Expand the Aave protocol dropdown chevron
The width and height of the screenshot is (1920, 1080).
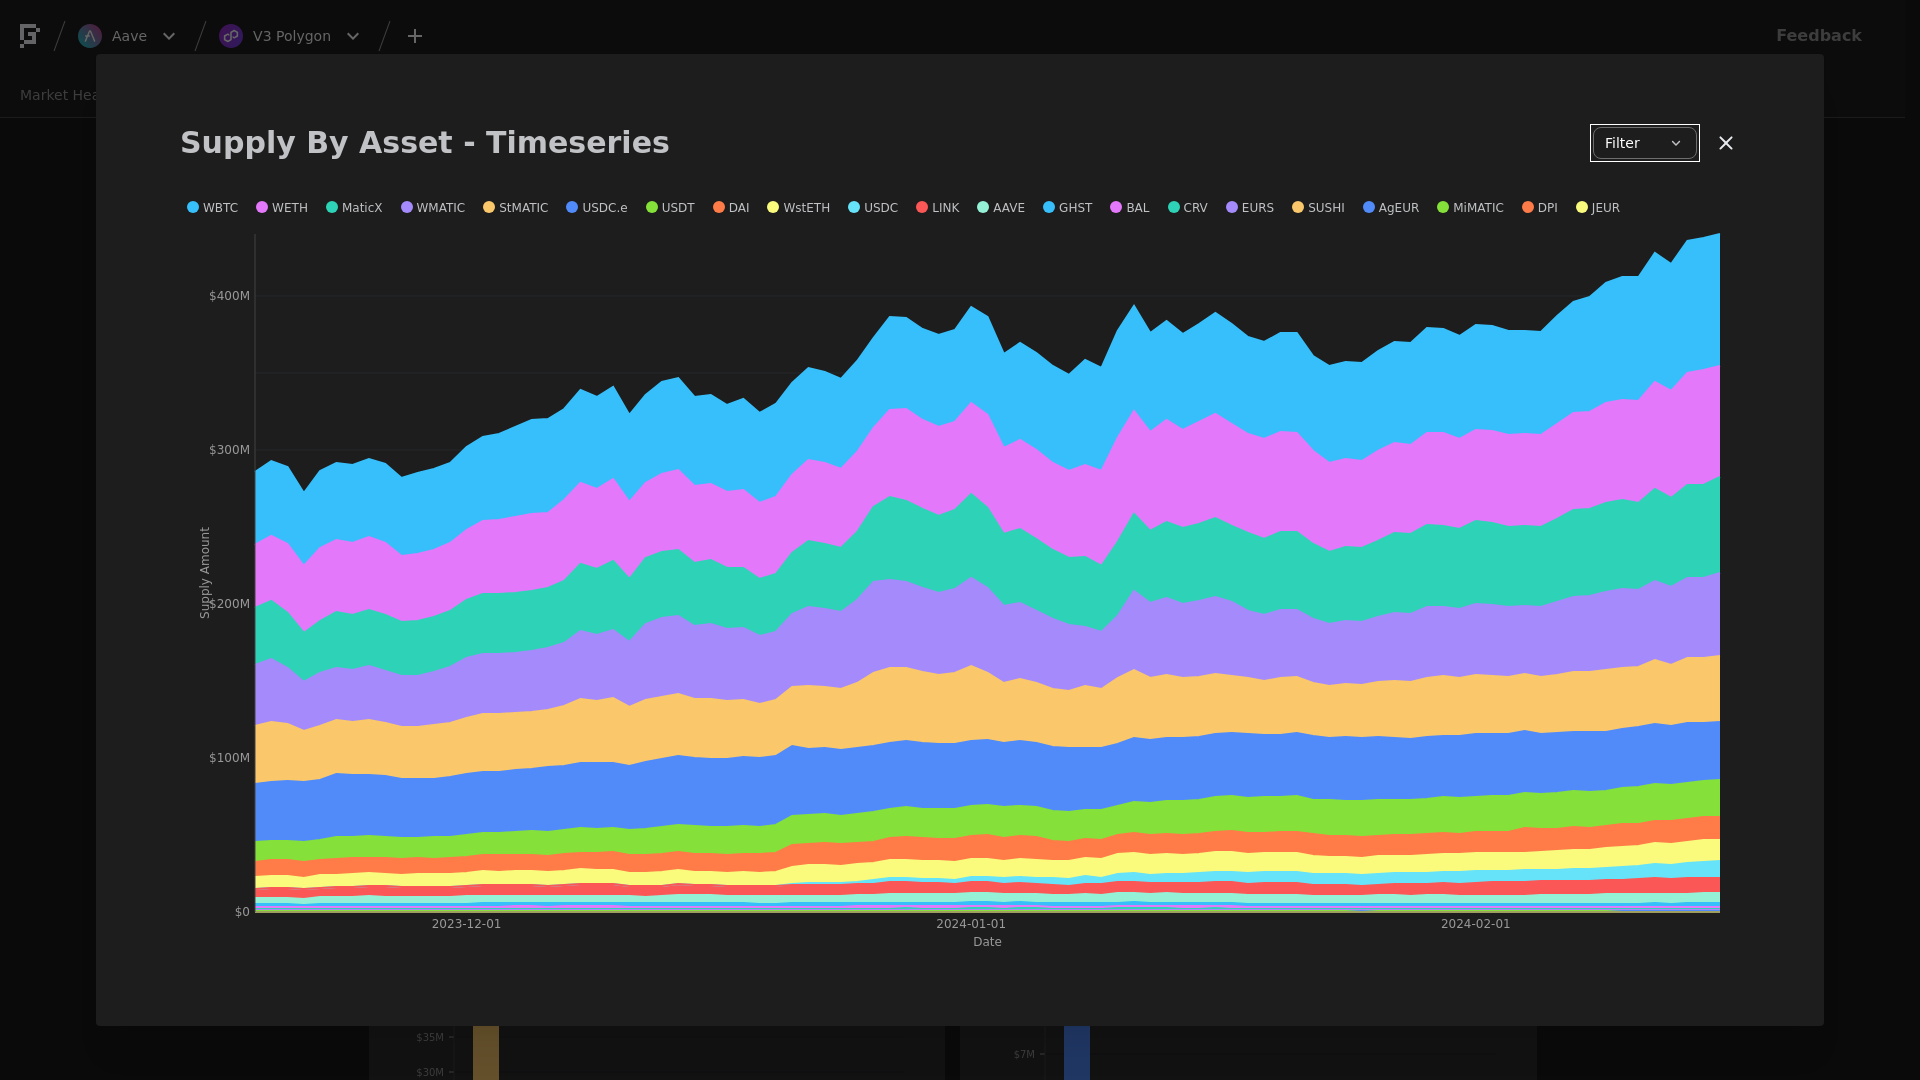tap(169, 36)
